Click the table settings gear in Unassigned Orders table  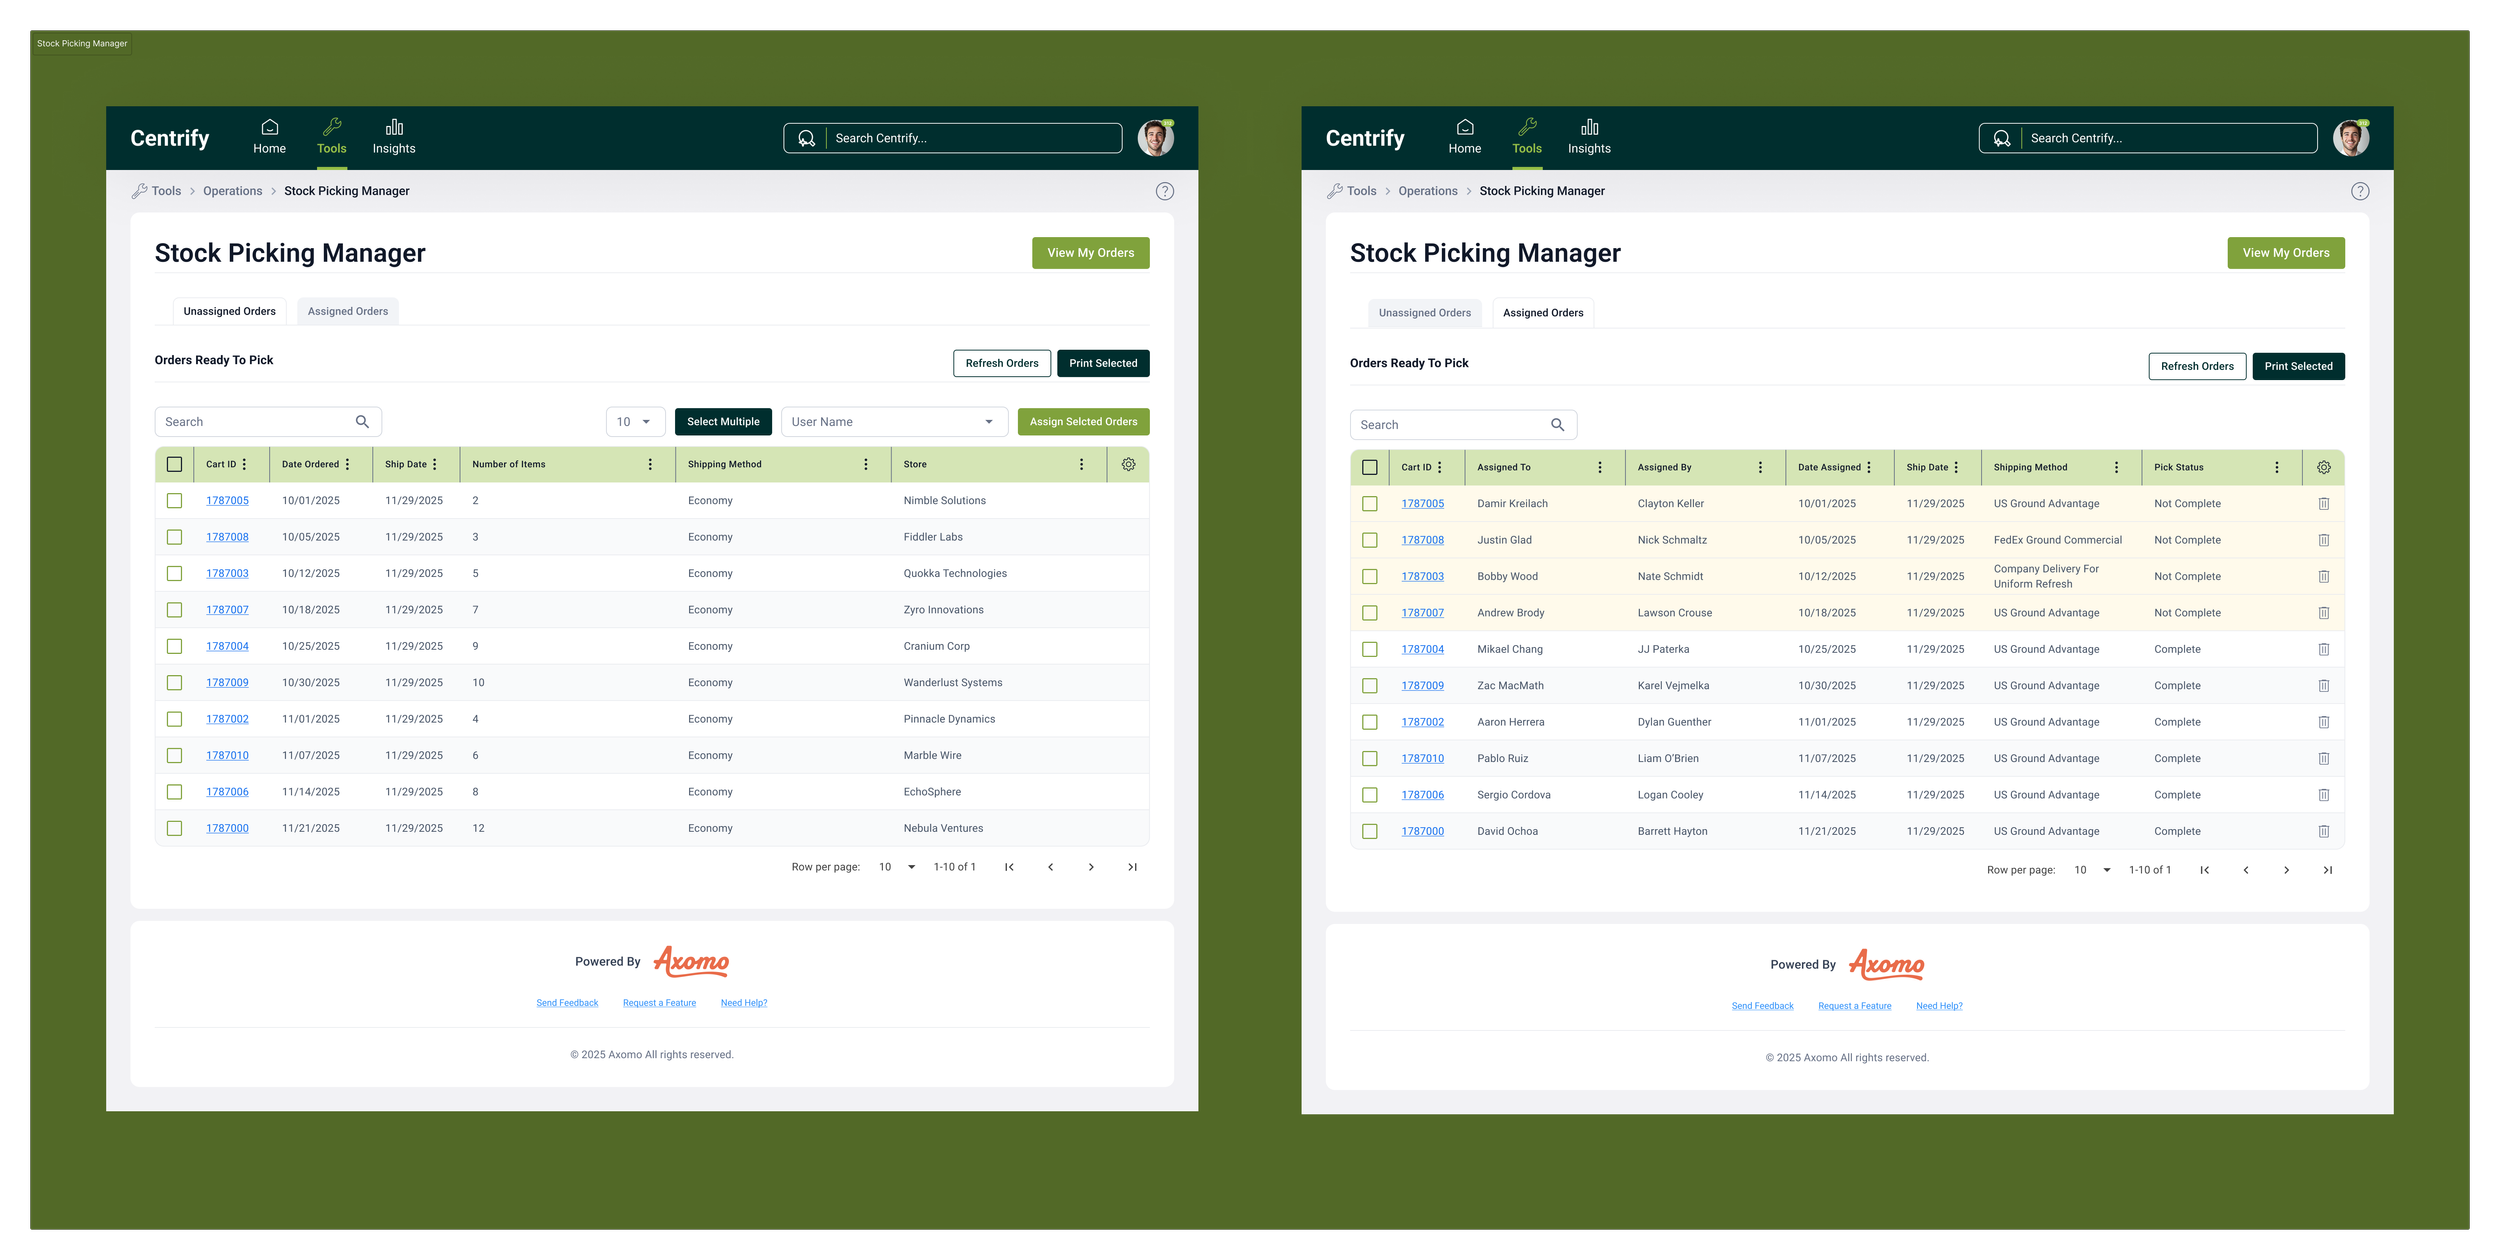(x=1128, y=464)
